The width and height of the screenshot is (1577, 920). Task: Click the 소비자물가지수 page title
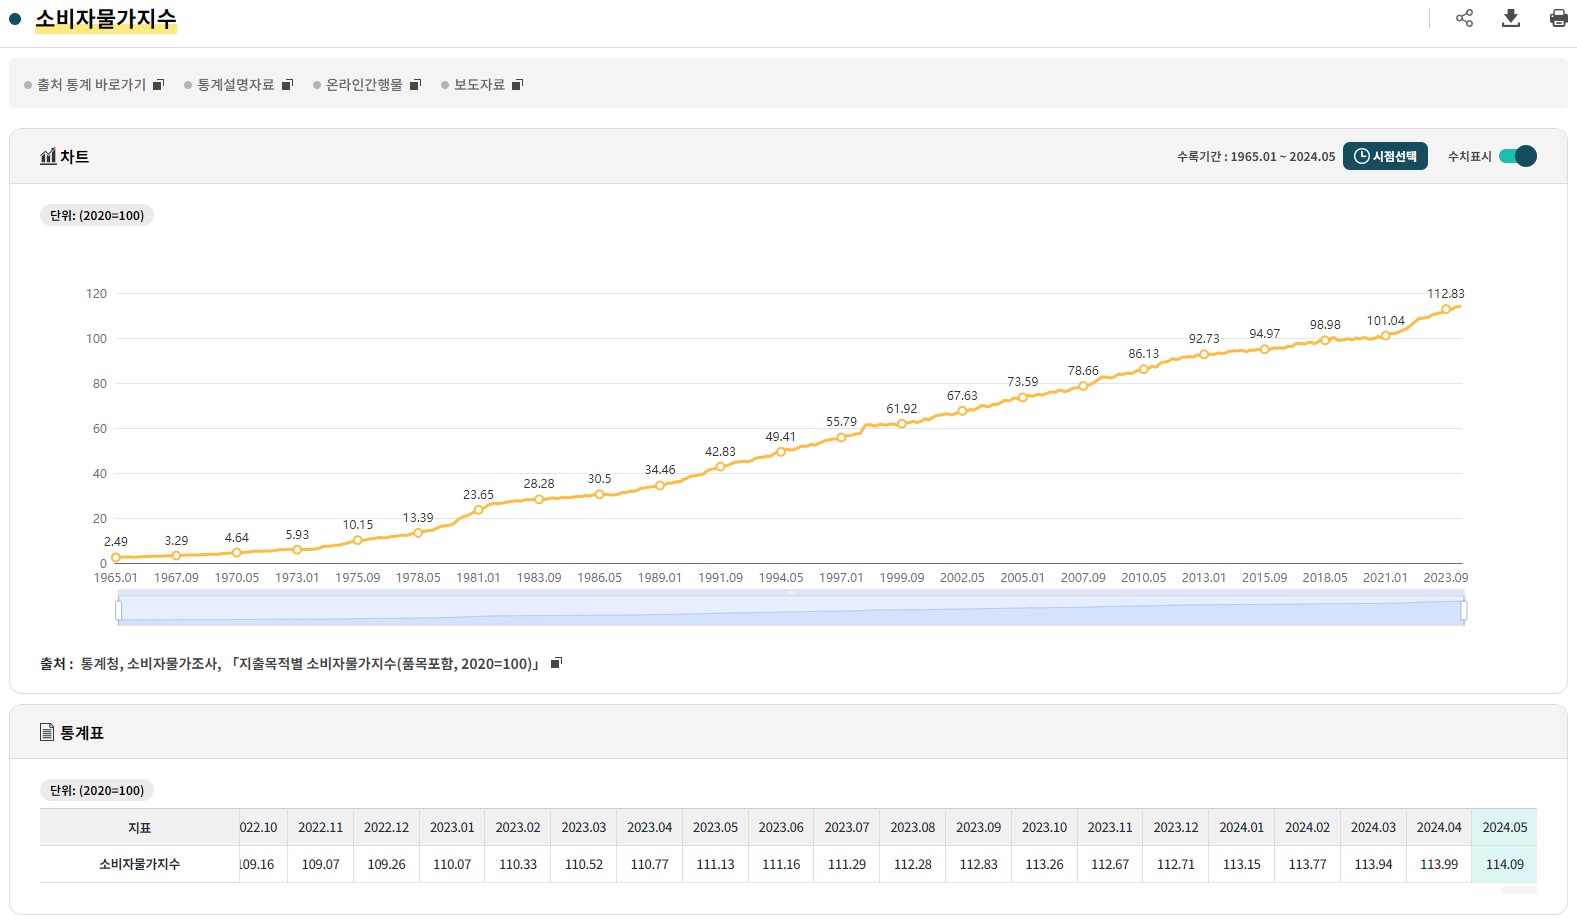(105, 19)
